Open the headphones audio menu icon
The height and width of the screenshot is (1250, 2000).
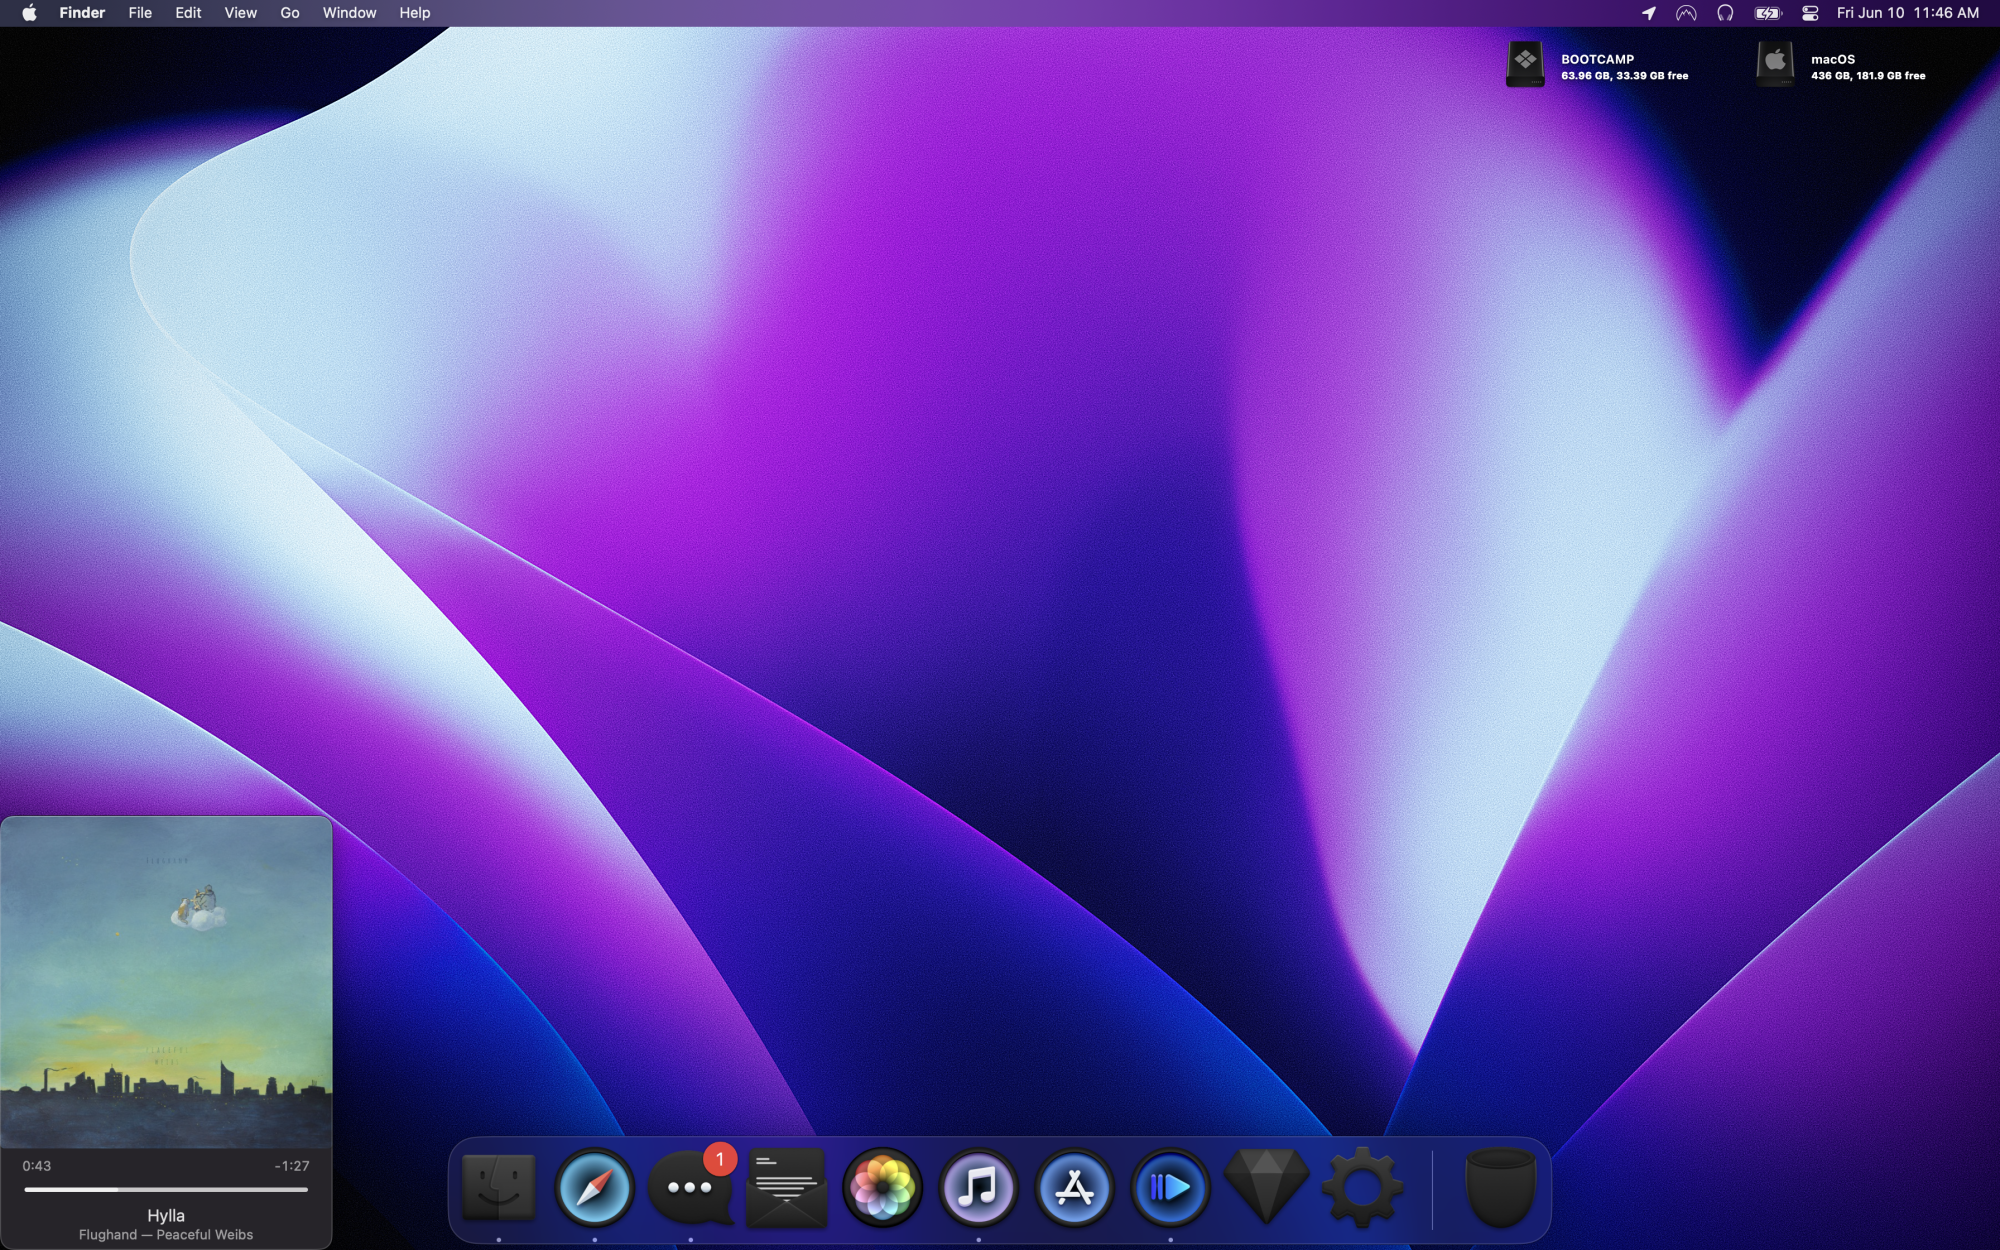click(x=1725, y=13)
